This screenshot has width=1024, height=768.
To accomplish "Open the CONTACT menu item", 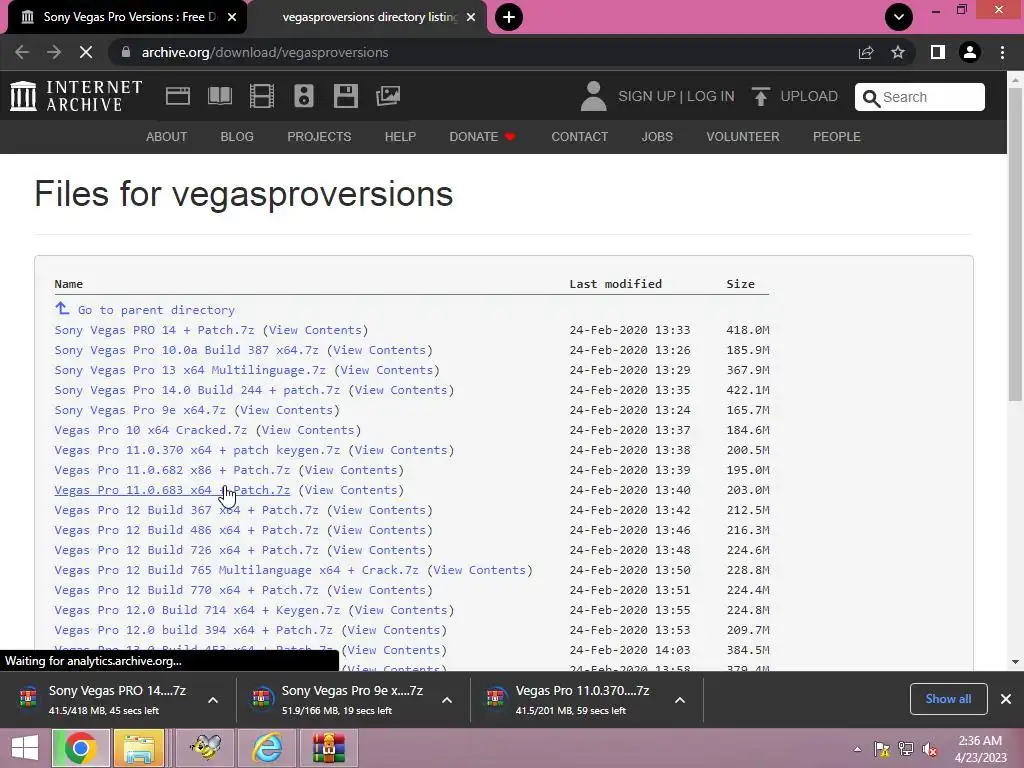I will click(x=580, y=136).
